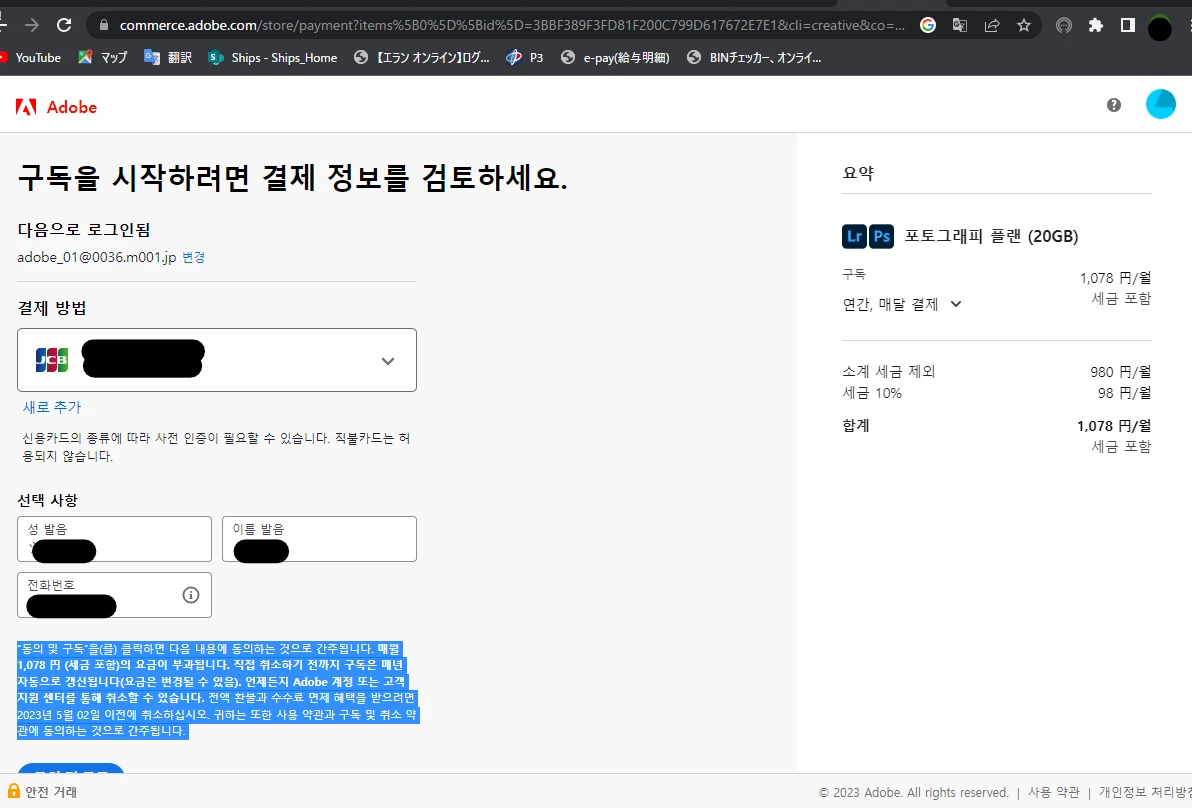Open the YouTube bookmark
Image resolution: width=1192 pixels, height=808 pixels.
tap(30, 57)
